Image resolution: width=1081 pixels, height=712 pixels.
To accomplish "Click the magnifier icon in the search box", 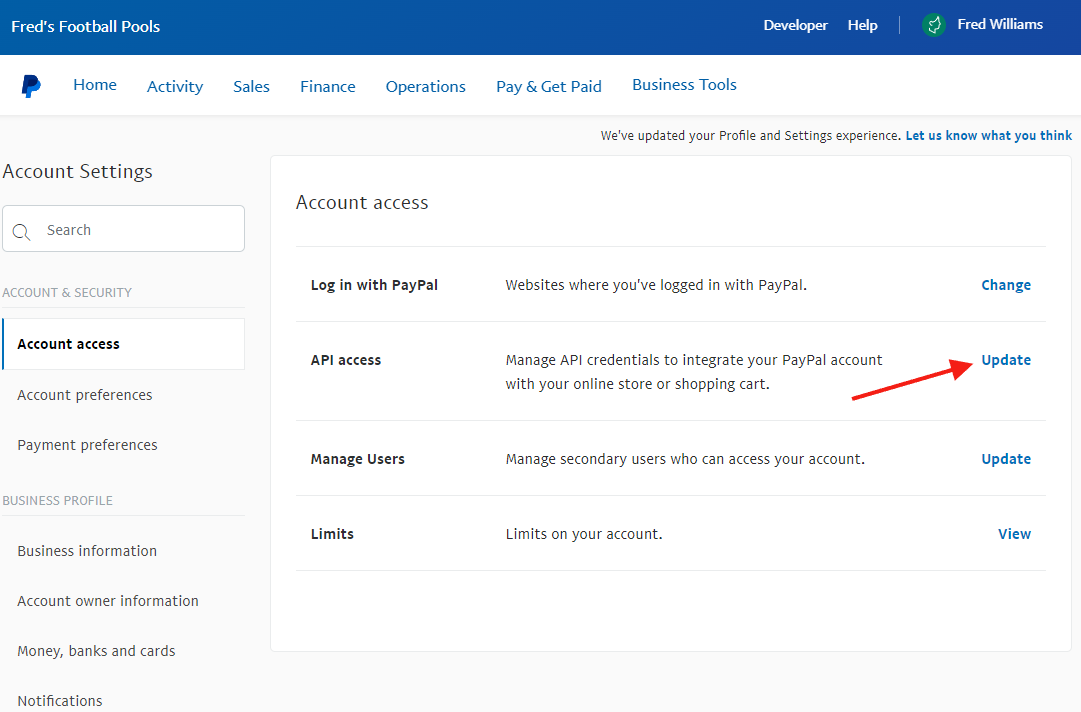I will point(21,232).
